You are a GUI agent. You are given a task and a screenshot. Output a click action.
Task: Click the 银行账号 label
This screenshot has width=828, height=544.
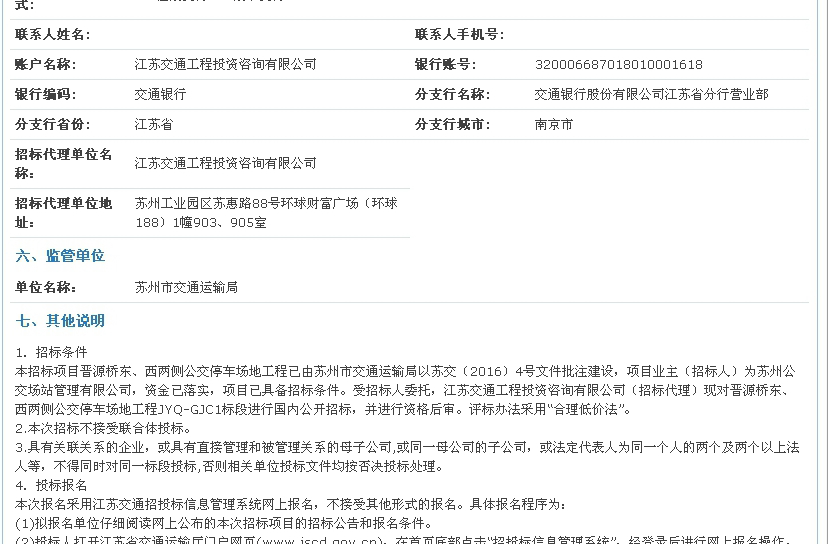pos(445,64)
